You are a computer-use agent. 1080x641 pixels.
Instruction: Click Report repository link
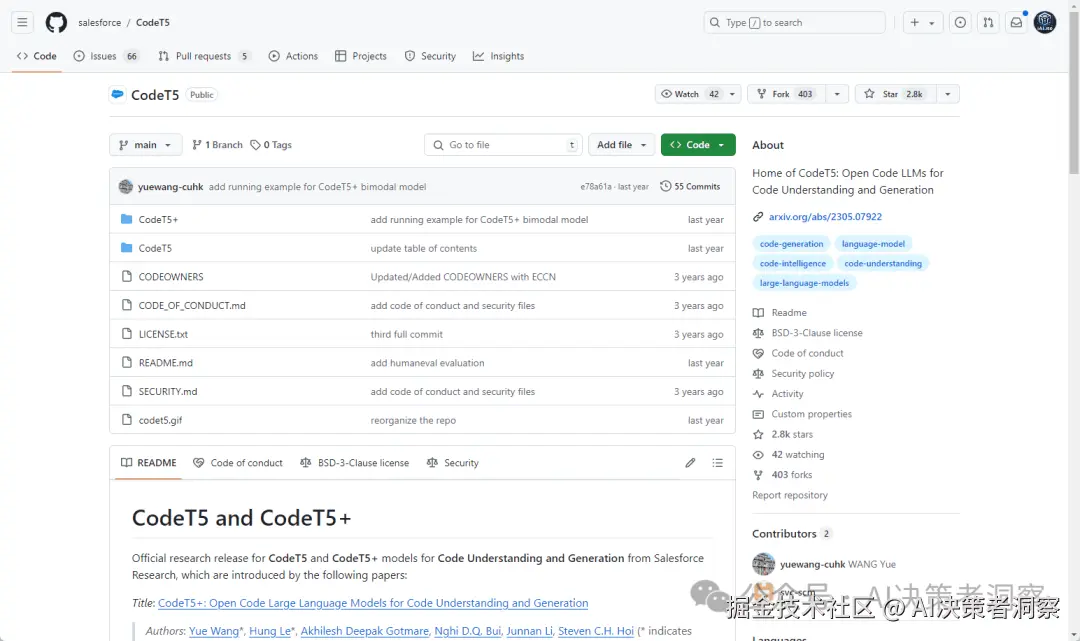[x=789, y=495]
